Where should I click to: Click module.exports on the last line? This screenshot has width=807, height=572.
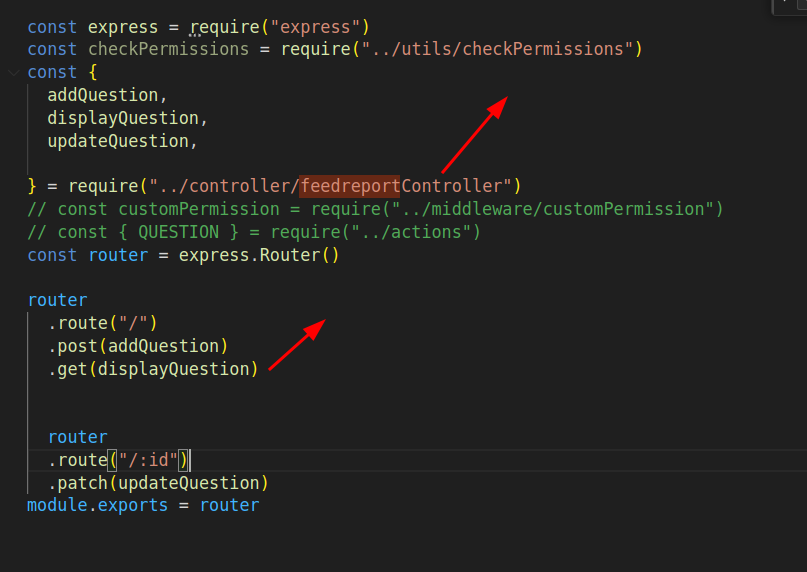tap(98, 505)
